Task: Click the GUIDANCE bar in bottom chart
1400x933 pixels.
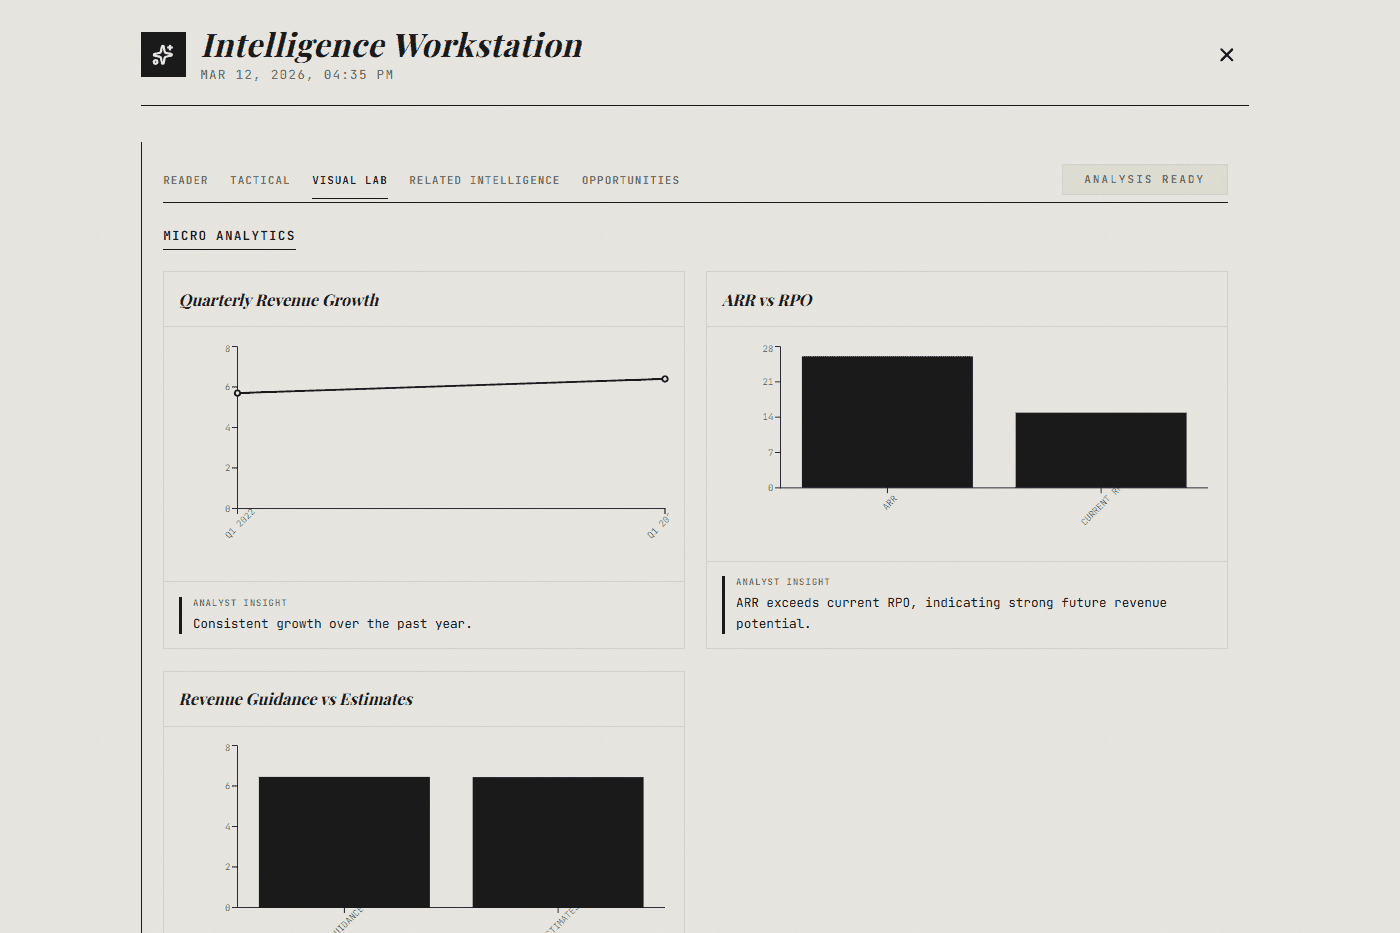Action: click(x=344, y=840)
